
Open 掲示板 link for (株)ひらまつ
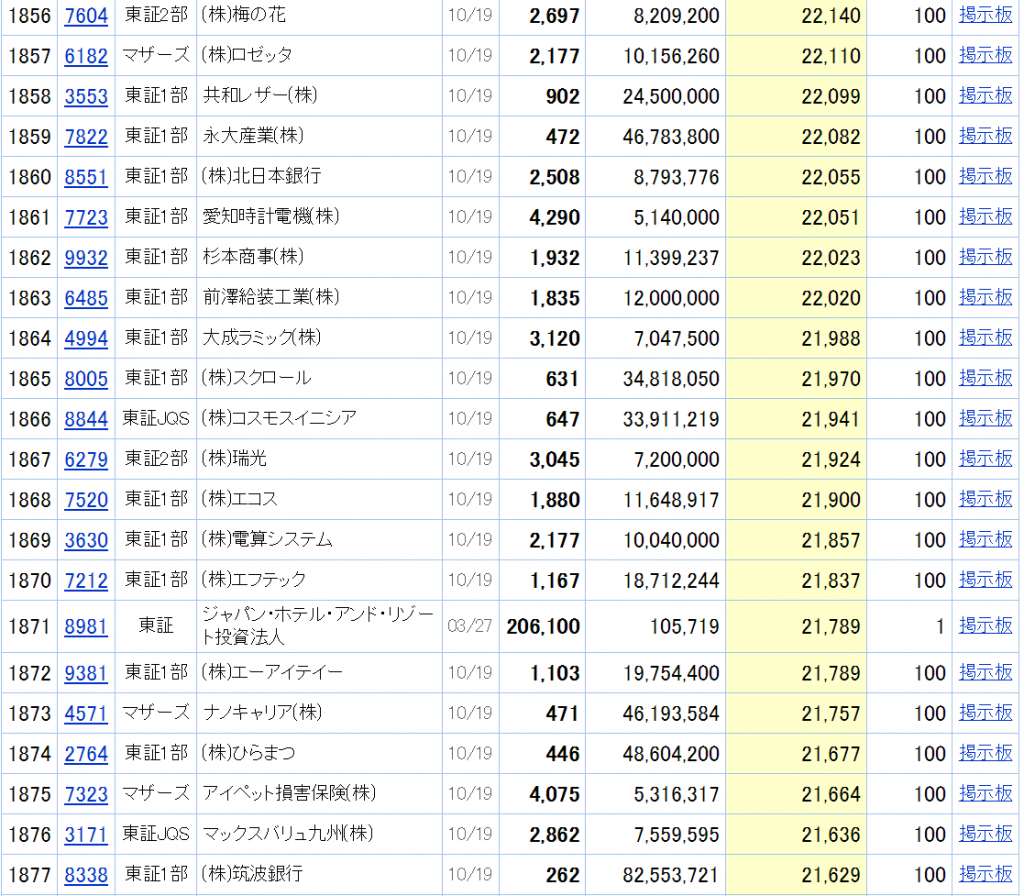coord(985,754)
